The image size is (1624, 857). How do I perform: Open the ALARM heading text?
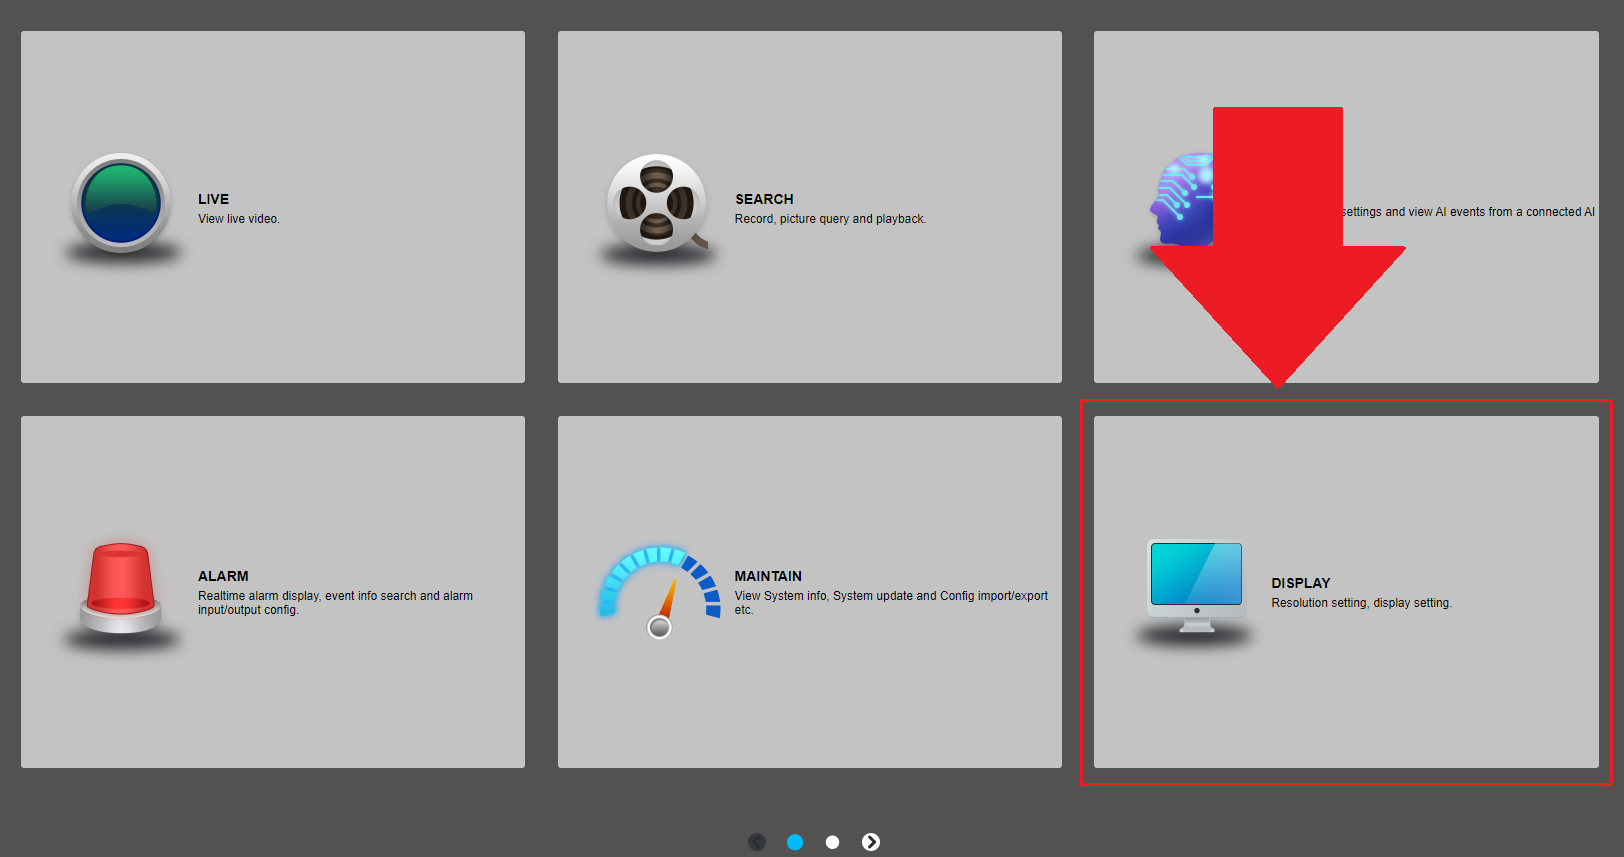click(223, 576)
